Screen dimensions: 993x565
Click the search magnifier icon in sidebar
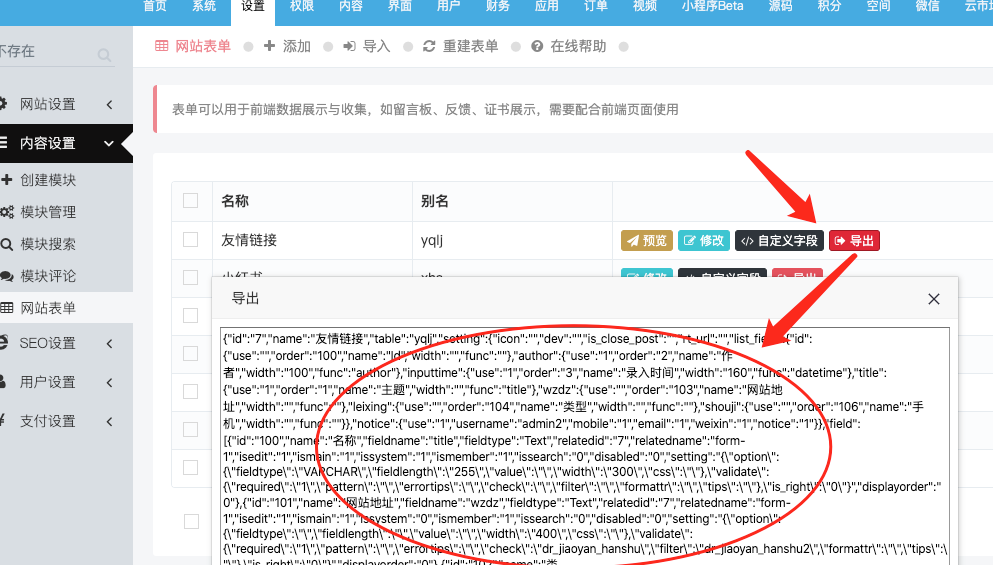coord(104,56)
